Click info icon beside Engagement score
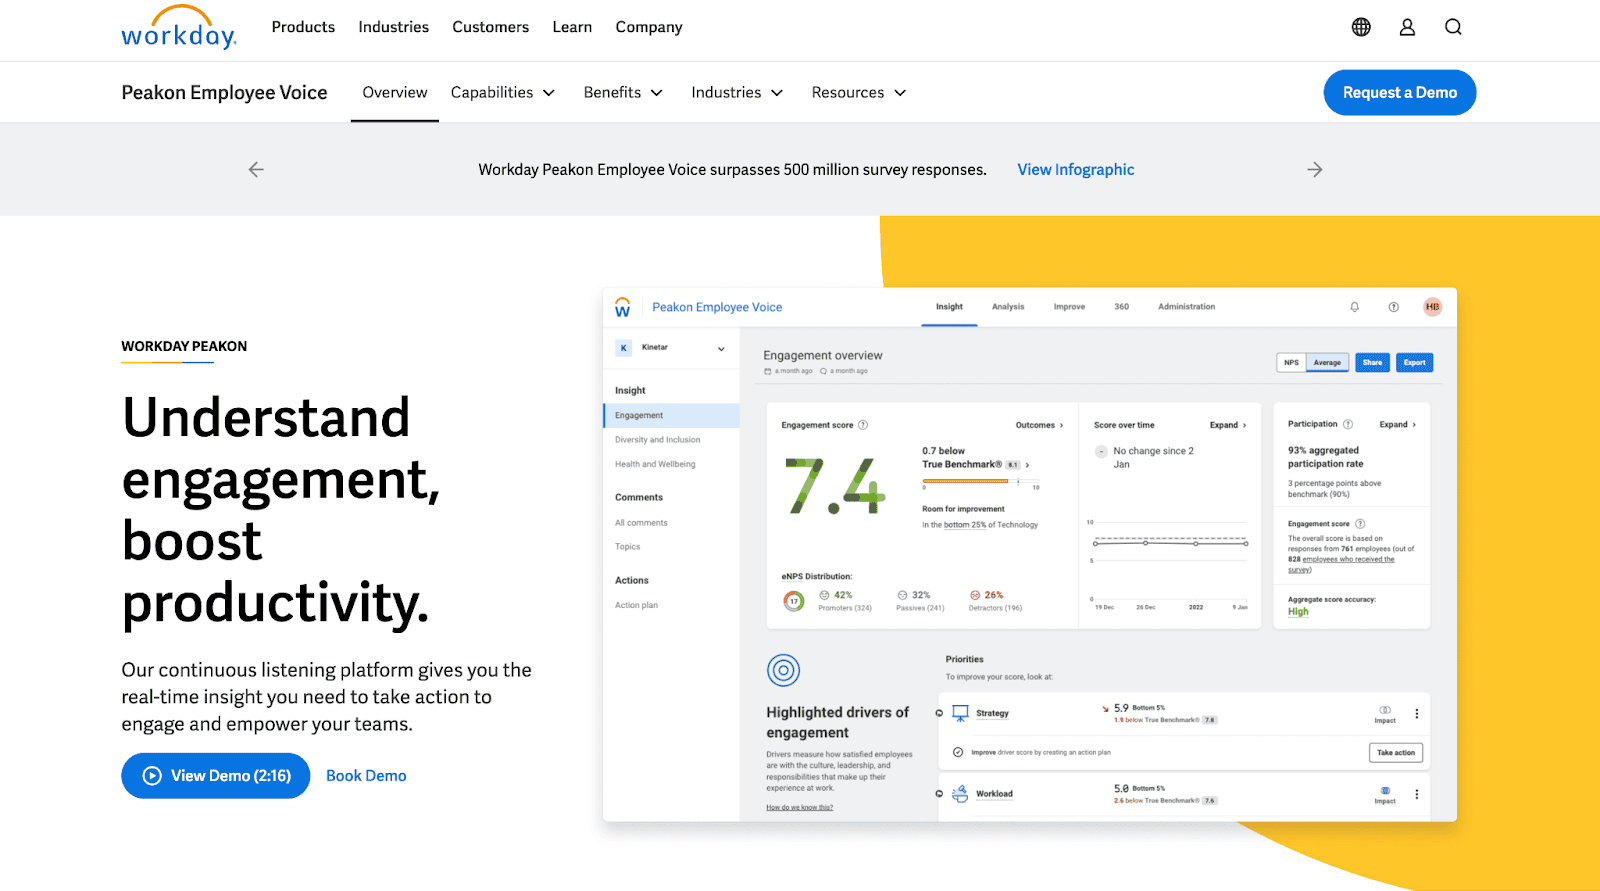Viewport: 1600px width, 891px height. click(x=863, y=425)
